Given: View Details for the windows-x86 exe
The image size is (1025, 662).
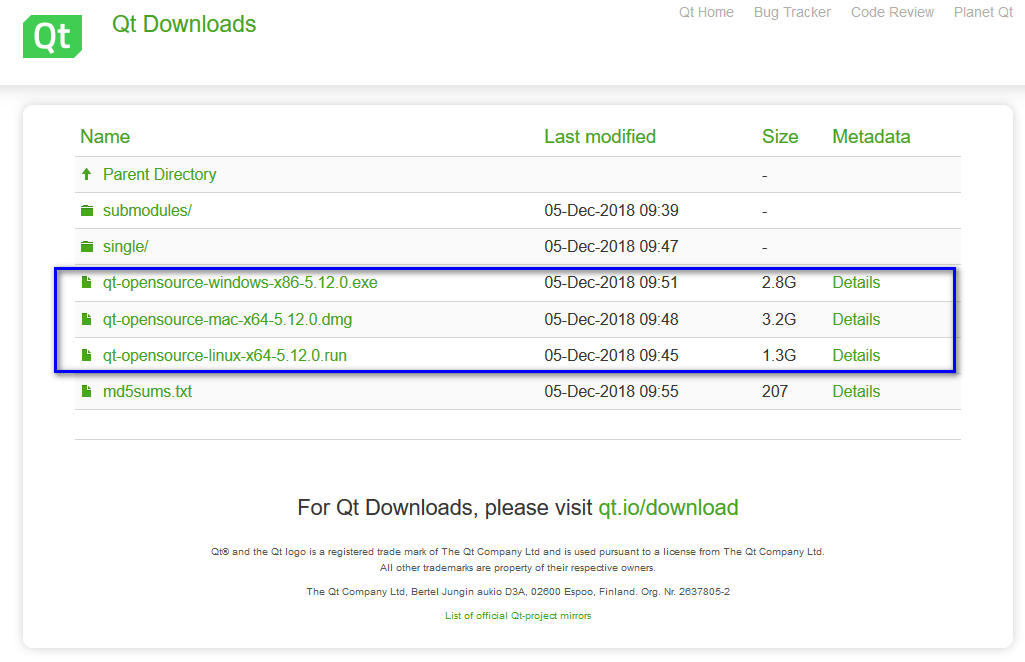Looking at the screenshot, I should 856,282.
